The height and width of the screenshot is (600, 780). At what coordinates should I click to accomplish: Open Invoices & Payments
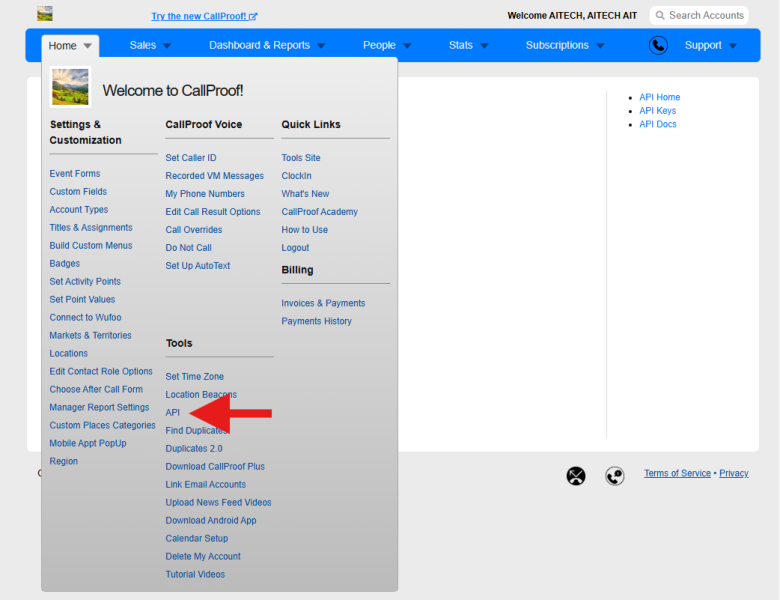tap(323, 303)
